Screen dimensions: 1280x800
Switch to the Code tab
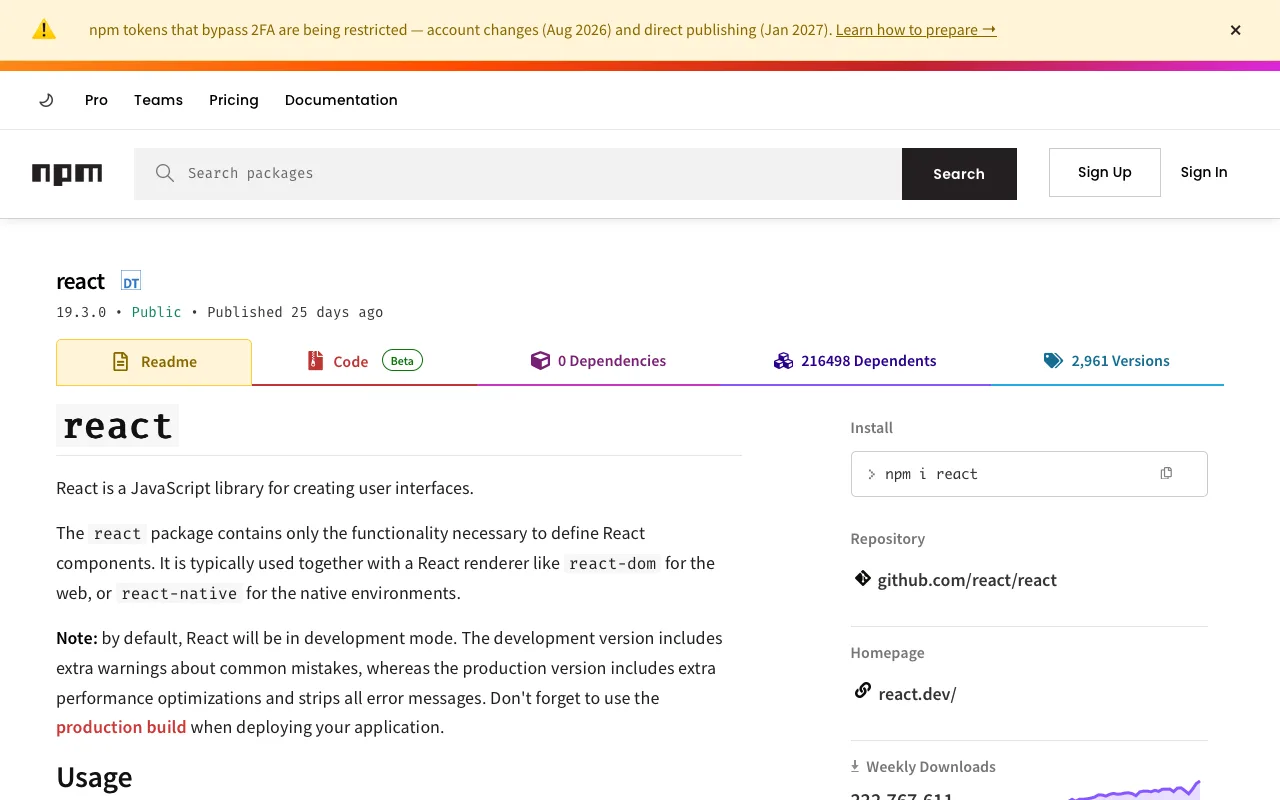point(364,361)
